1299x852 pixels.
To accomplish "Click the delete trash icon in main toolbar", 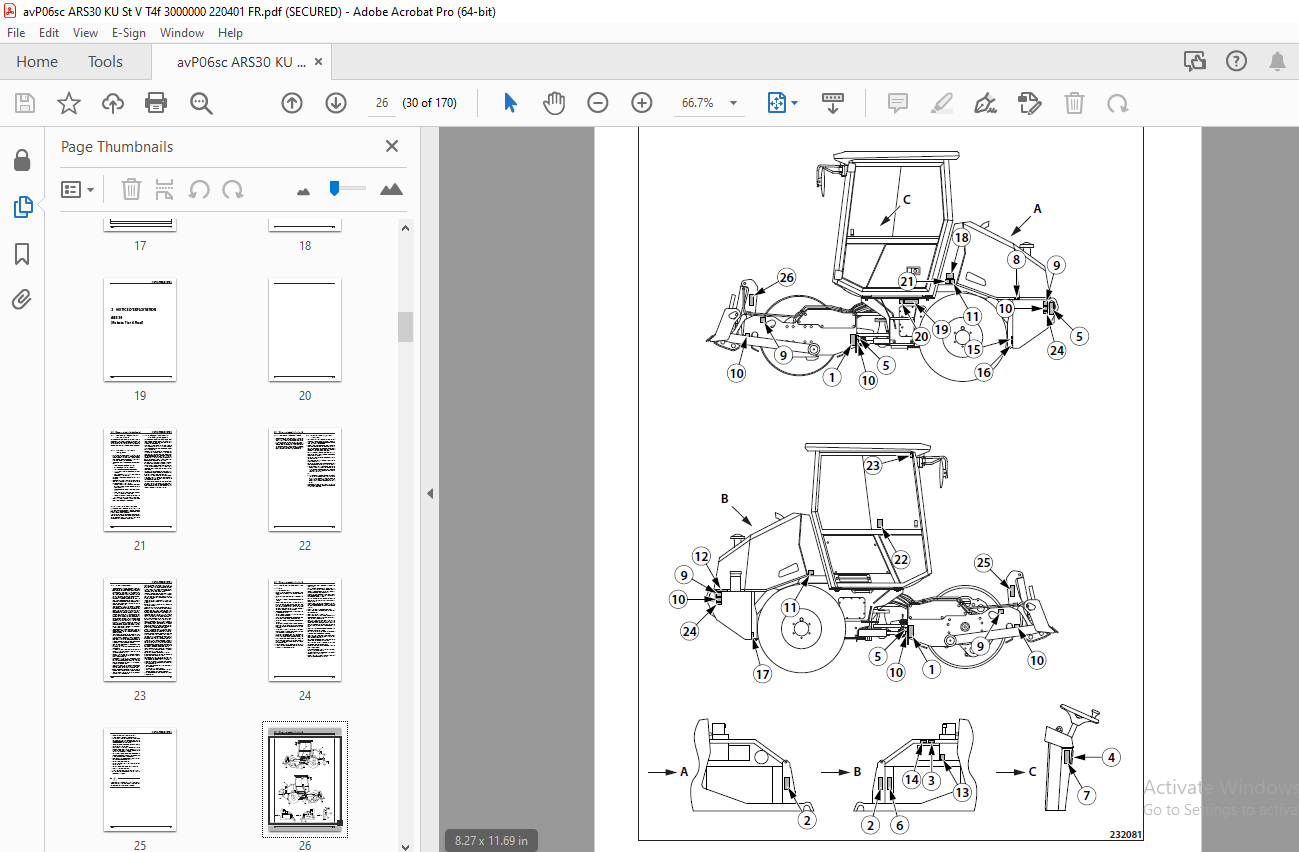I will pyautogui.click(x=1074, y=103).
